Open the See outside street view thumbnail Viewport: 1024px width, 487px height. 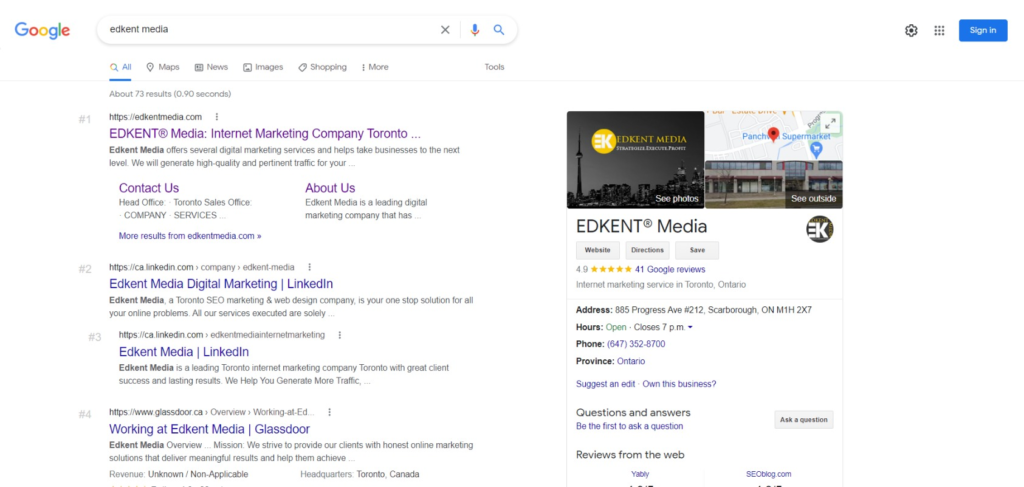(x=774, y=185)
